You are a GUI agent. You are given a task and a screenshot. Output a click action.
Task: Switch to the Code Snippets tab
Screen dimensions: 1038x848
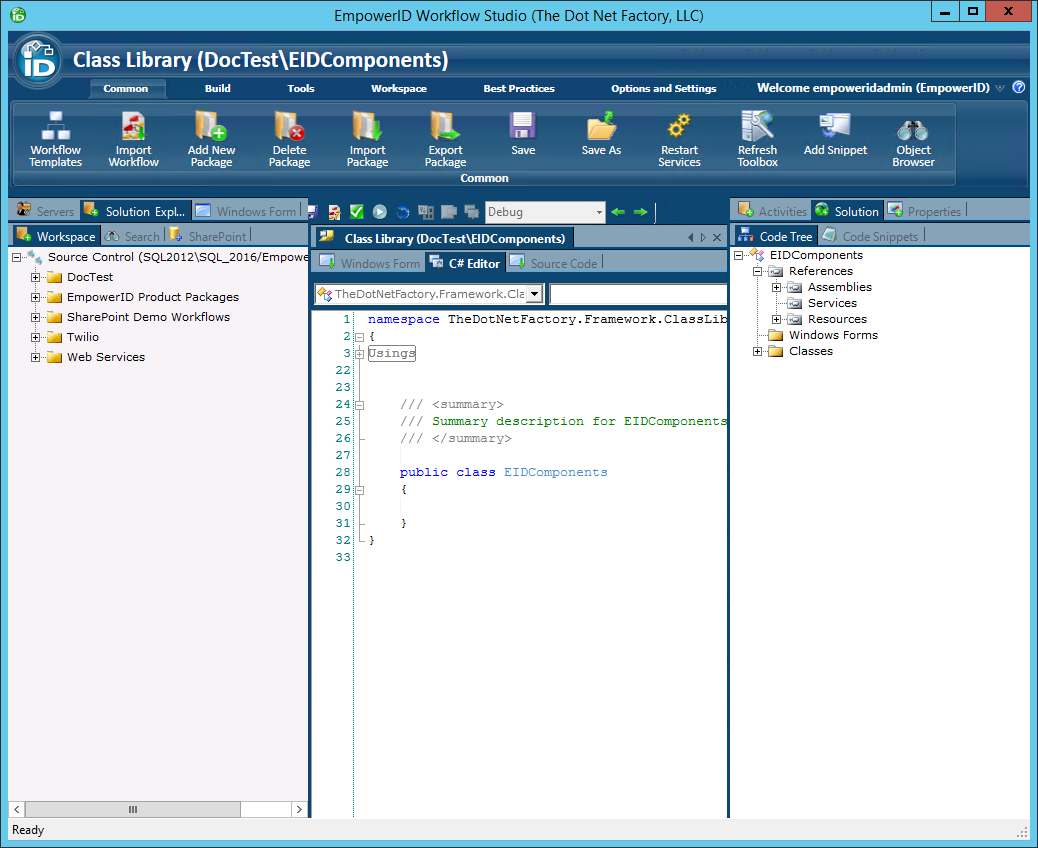[879, 237]
